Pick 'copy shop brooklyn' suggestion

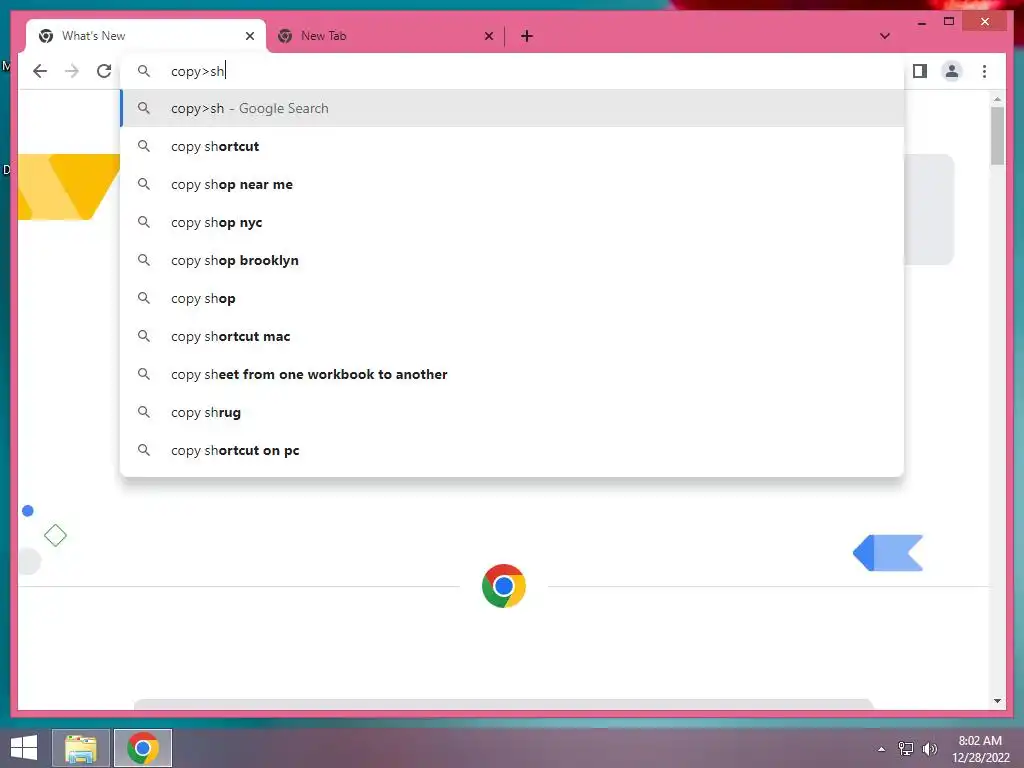(513, 260)
